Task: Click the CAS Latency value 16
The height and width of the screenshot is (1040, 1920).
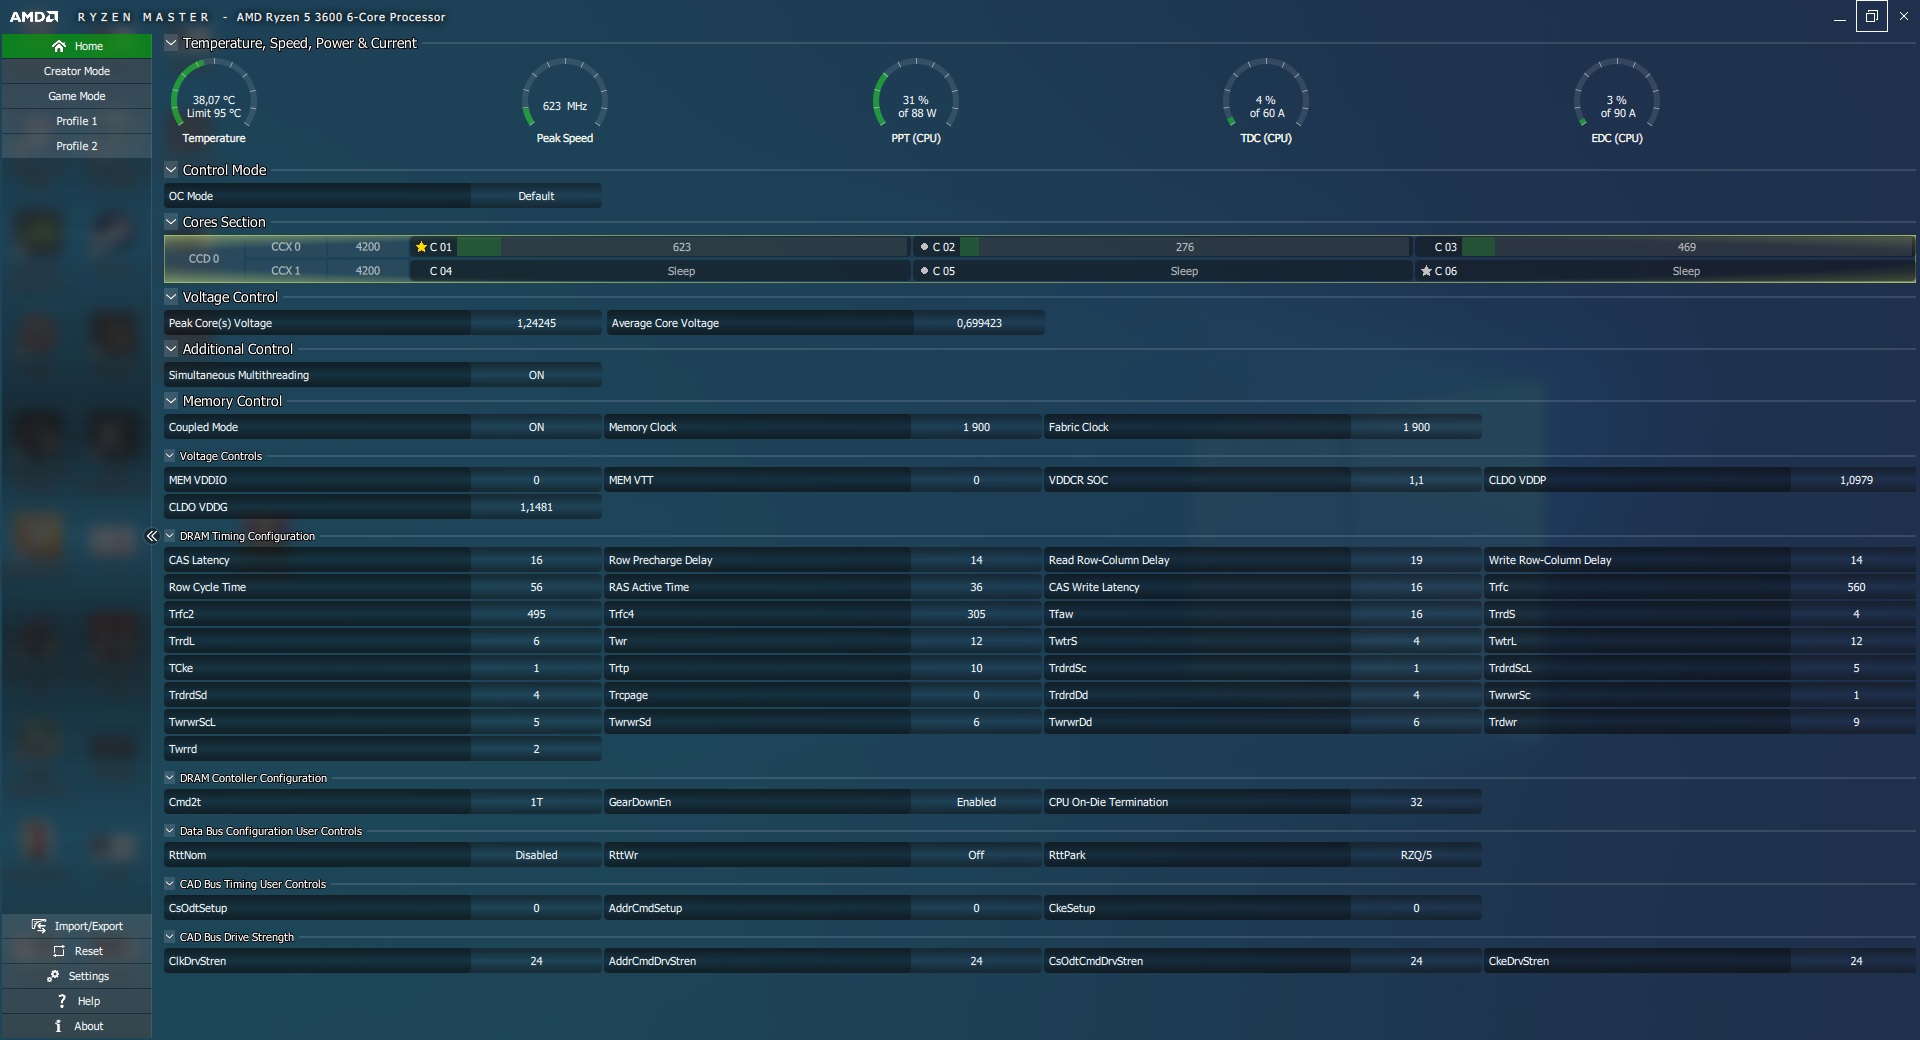Action: [536, 560]
